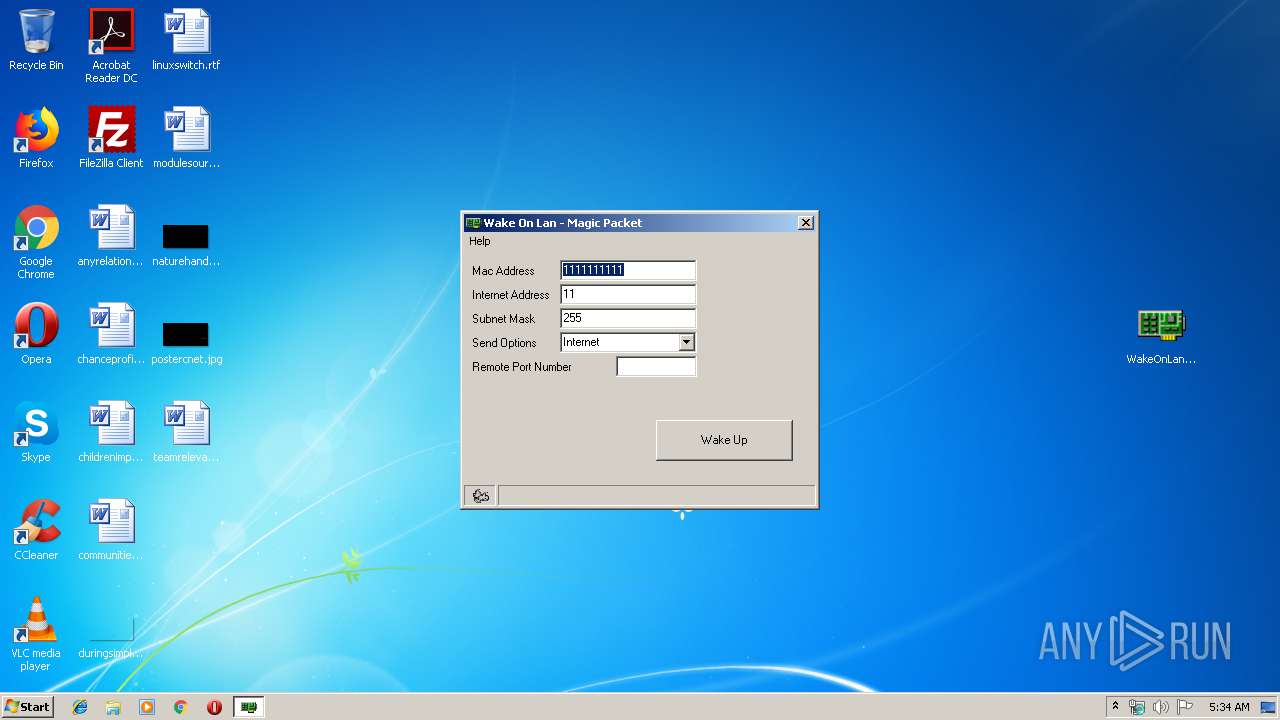Open the Help menu in Wake On Lan
Viewport: 1280px width, 720px height.
pos(480,241)
